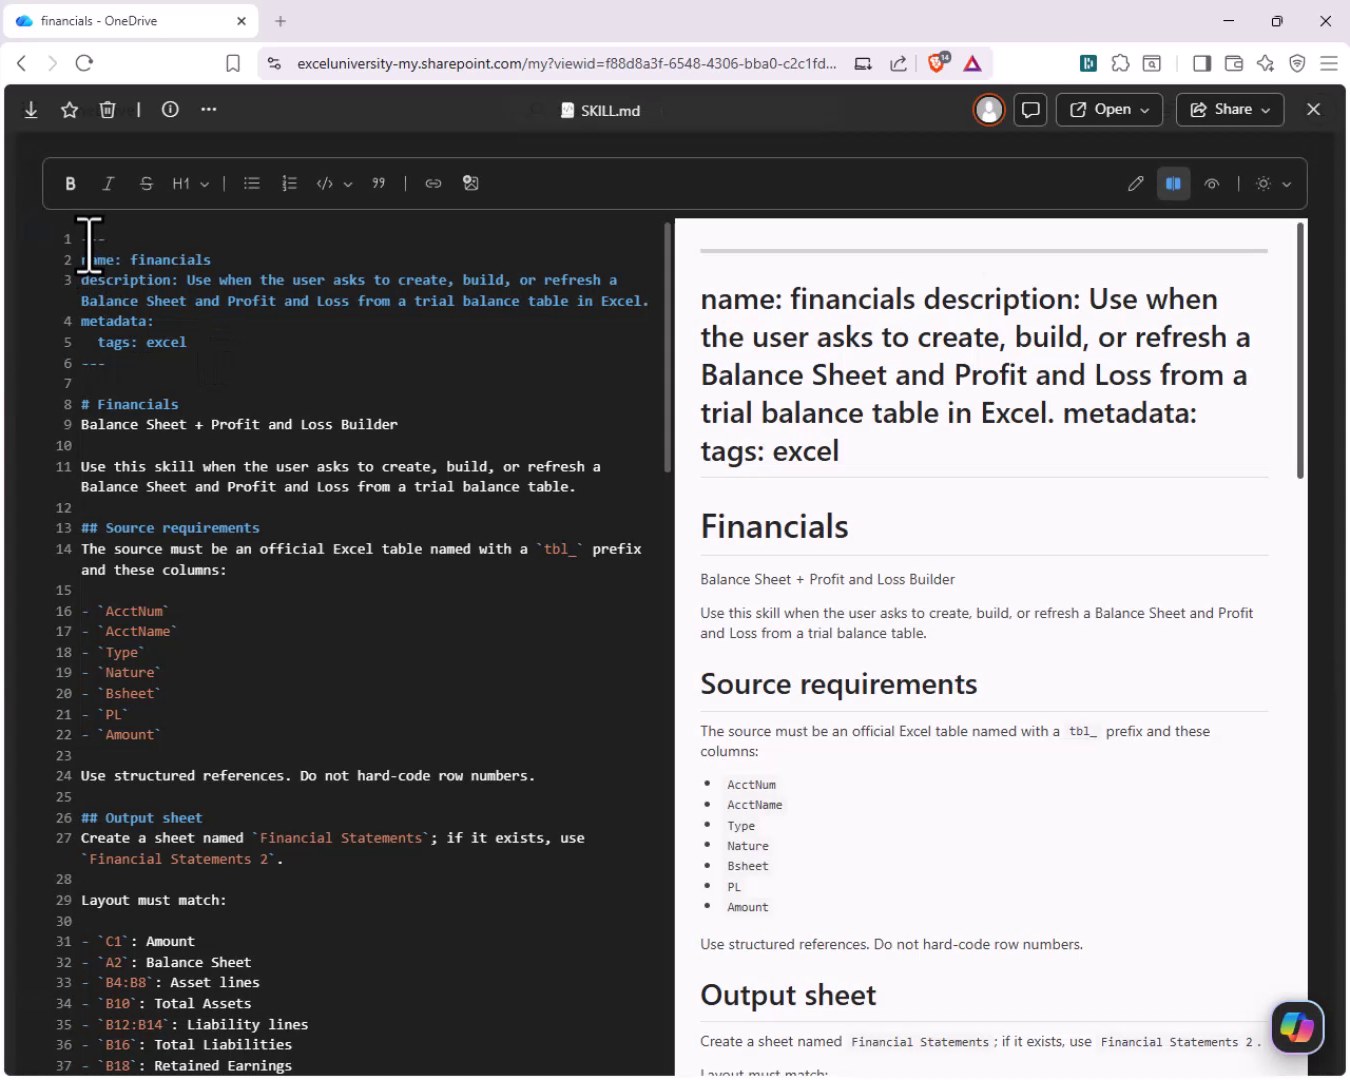Image resolution: width=1350 pixels, height=1080 pixels.
Task: Click the preview pane vertical scrollbar
Action: (1300, 350)
